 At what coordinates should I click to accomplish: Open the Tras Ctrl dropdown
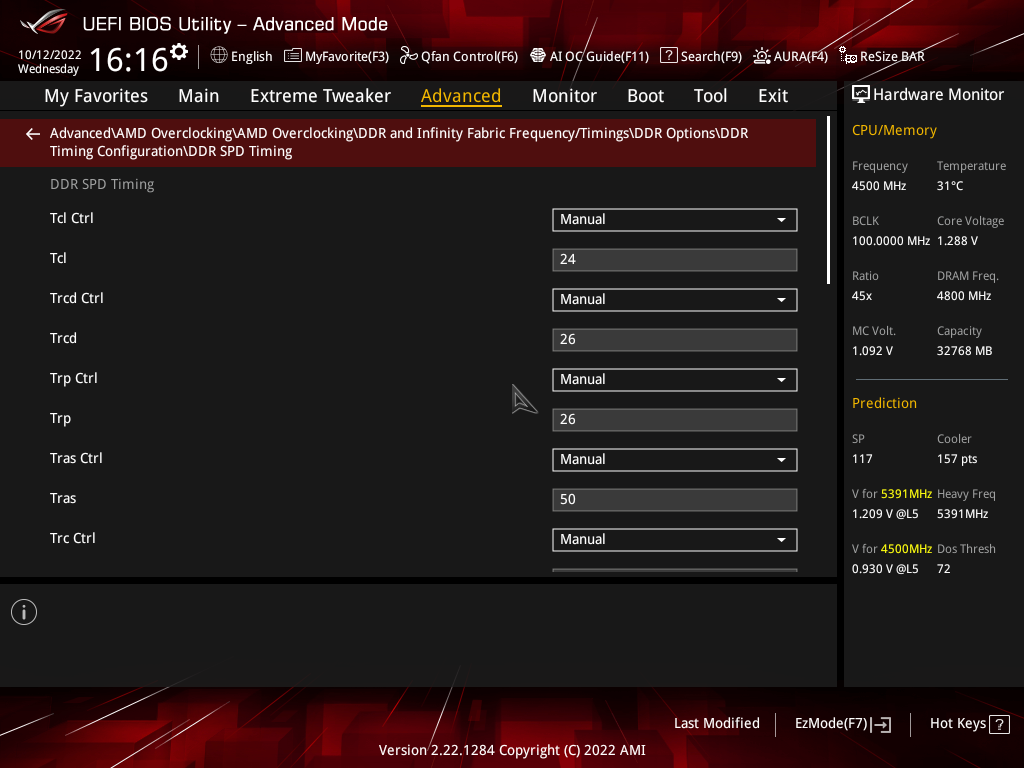[675, 460]
